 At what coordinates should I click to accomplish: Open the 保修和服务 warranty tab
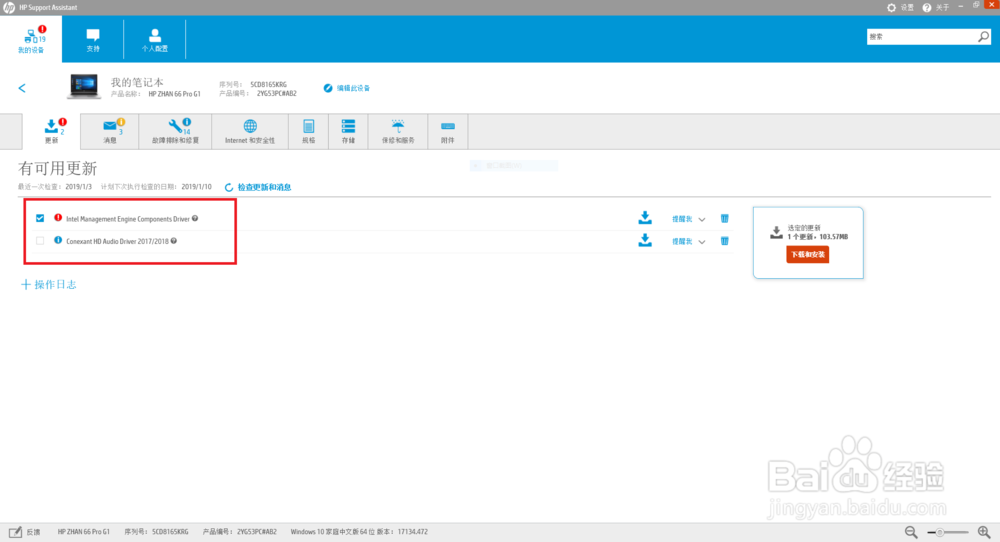coord(398,131)
